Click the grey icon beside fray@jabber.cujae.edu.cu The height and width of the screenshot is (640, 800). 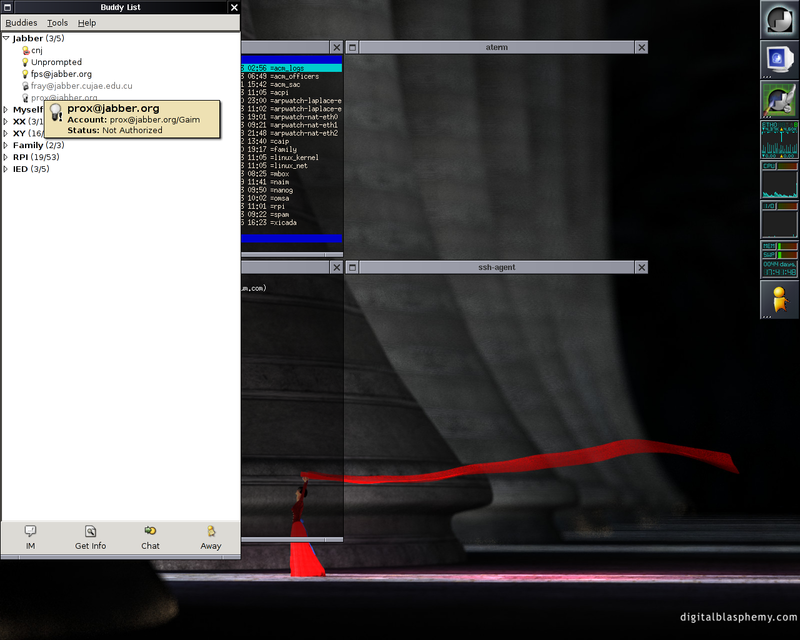[25, 86]
